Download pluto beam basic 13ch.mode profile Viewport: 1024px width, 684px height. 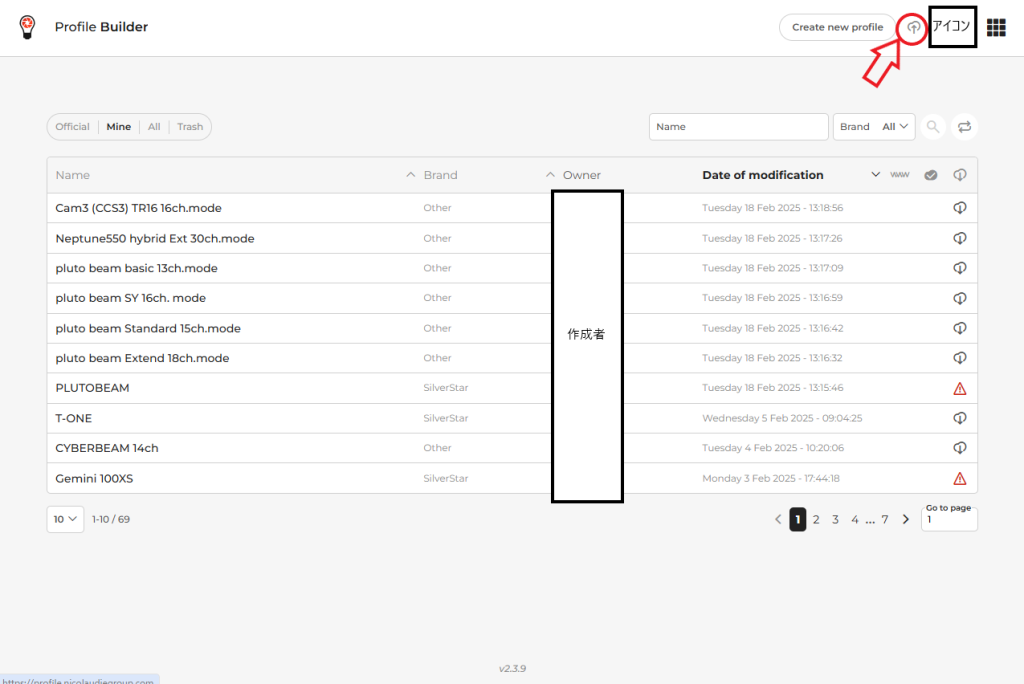[x=959, y=268]
